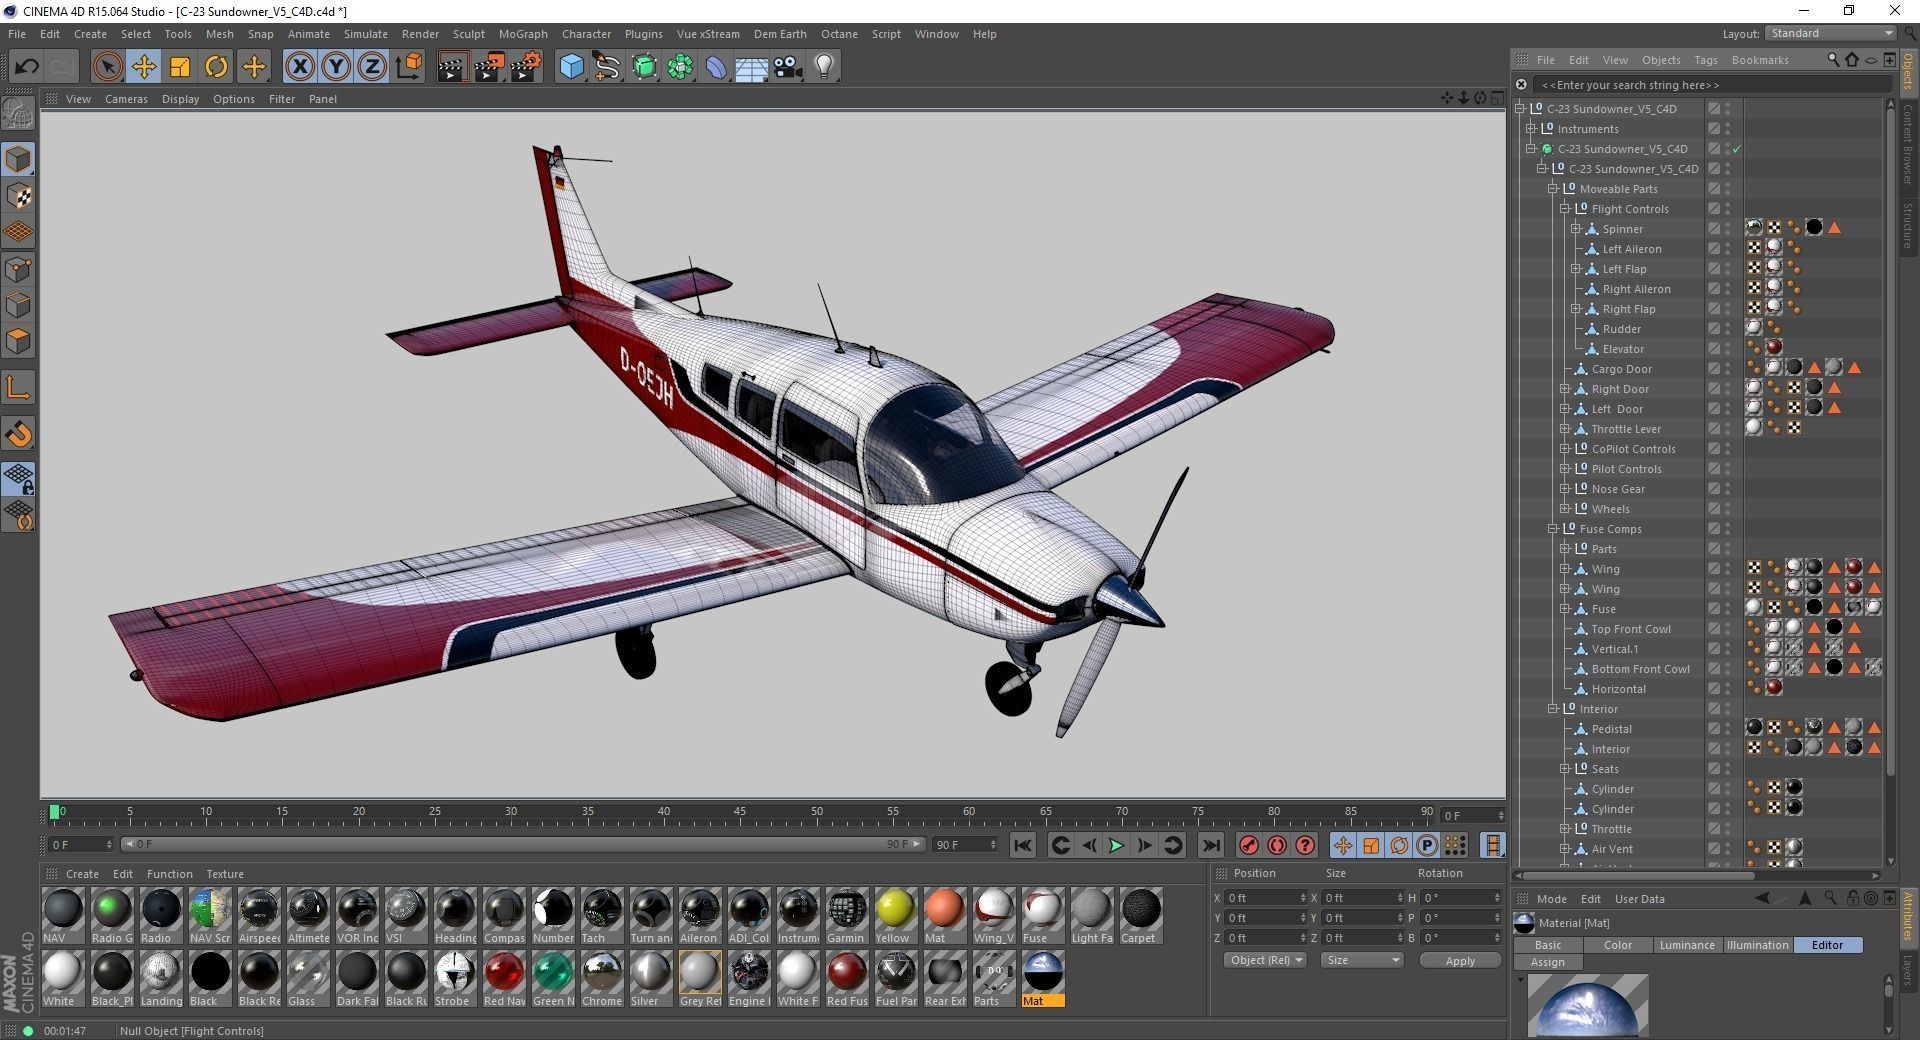The width and height of the screenshot is (1920, 1040).
Task: Expand the Nose Gear group
Action: [x=1565, y=489]
